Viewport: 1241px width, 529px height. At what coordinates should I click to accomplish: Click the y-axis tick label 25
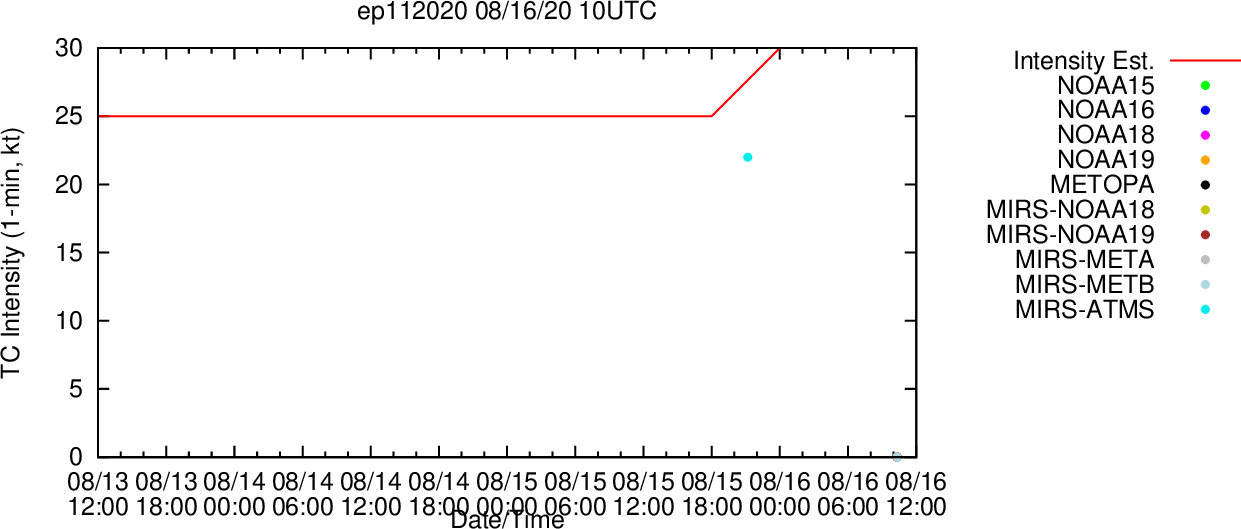pos(69,116)
